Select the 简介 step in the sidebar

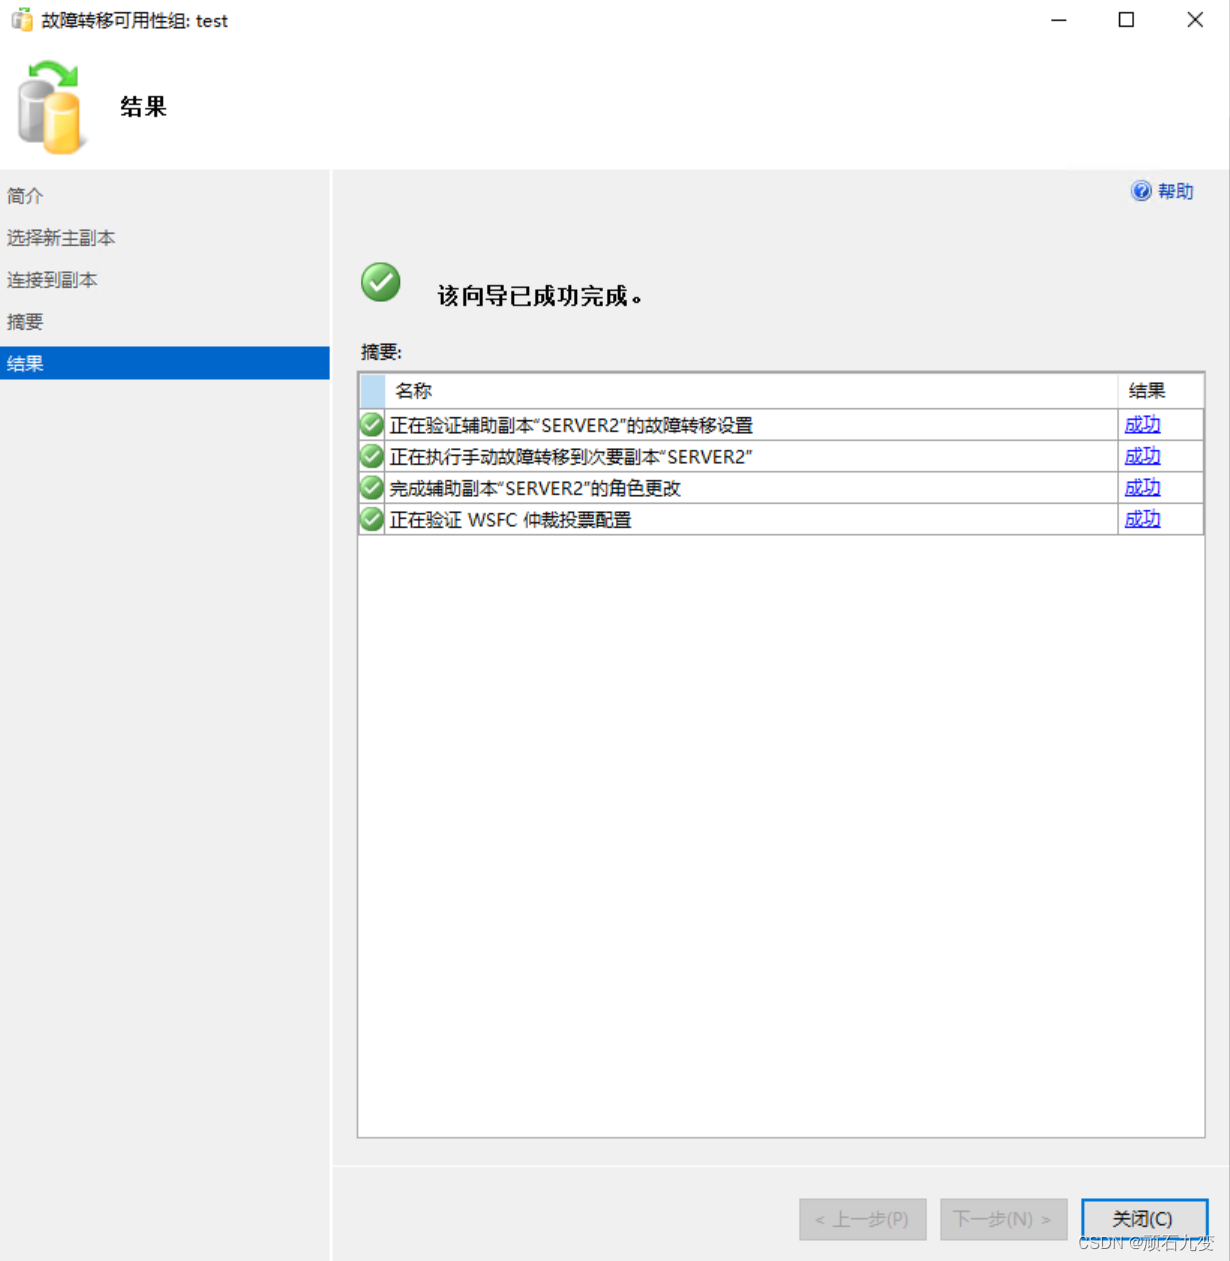pos(25,196)
